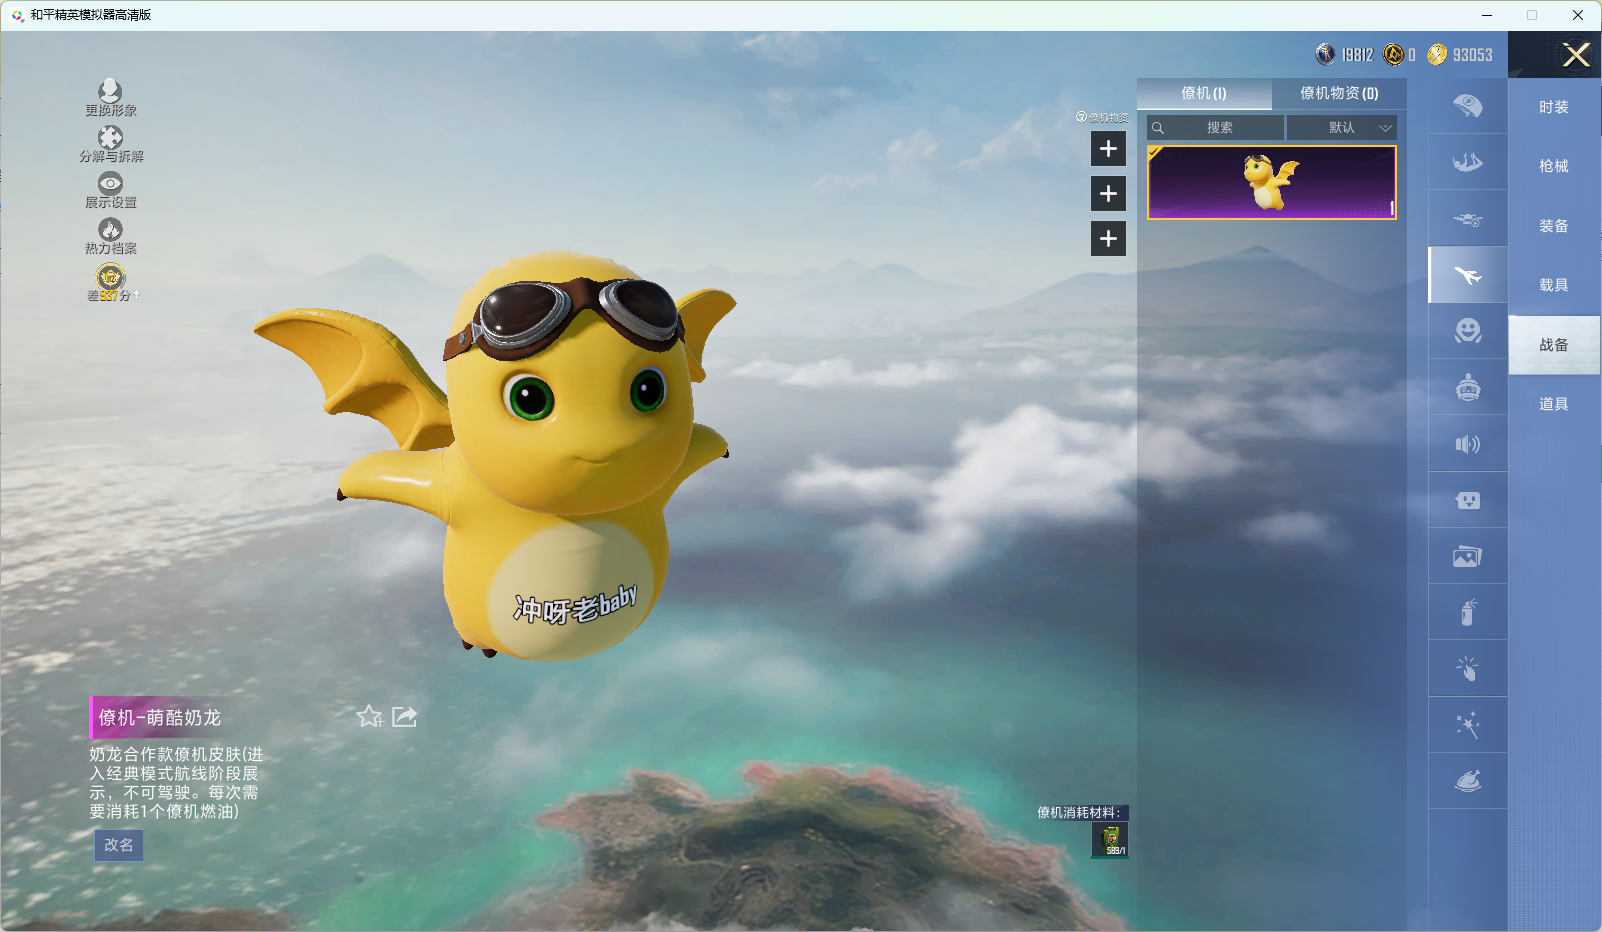Add supply in the third plus slot

(x=1108, y=239)
